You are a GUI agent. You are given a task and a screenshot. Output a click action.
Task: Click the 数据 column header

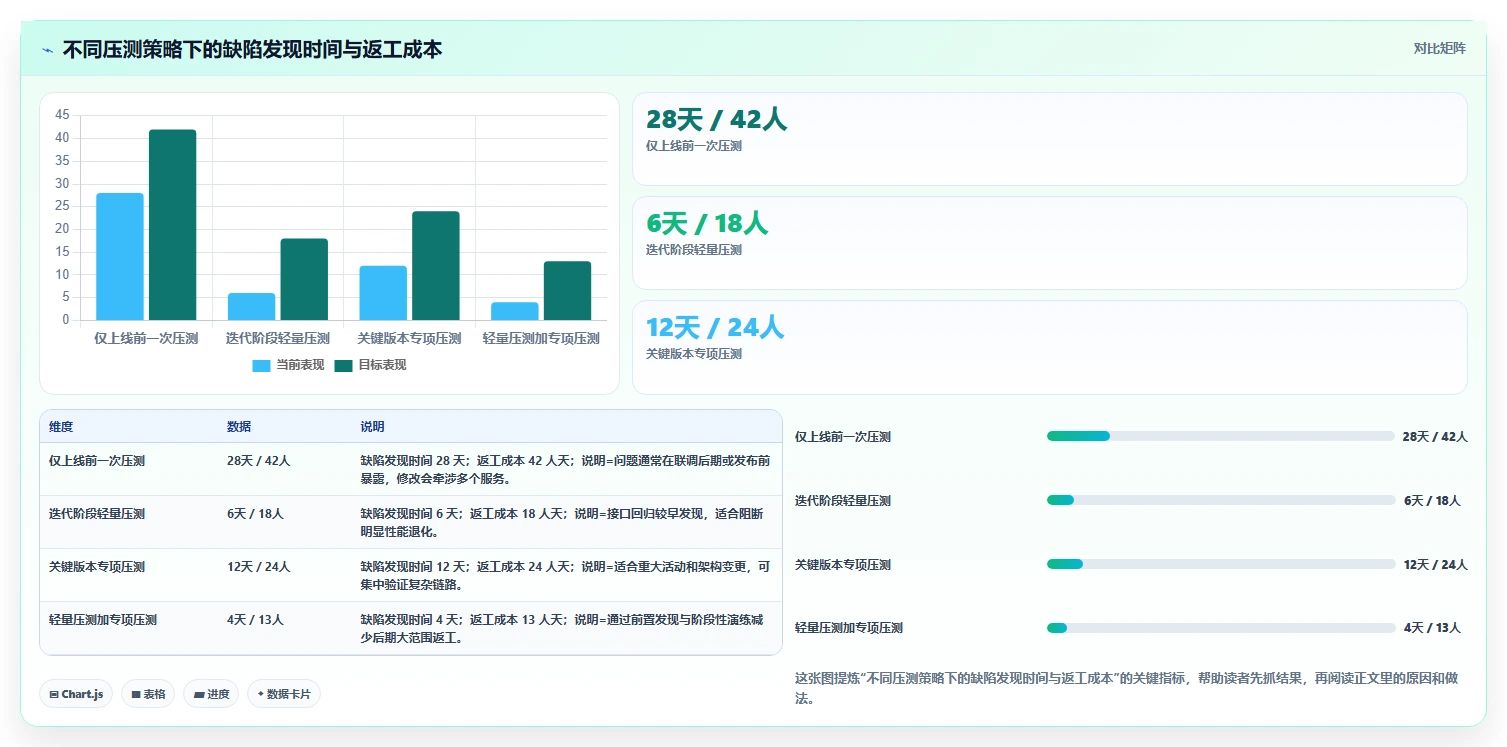coord(239,427)
